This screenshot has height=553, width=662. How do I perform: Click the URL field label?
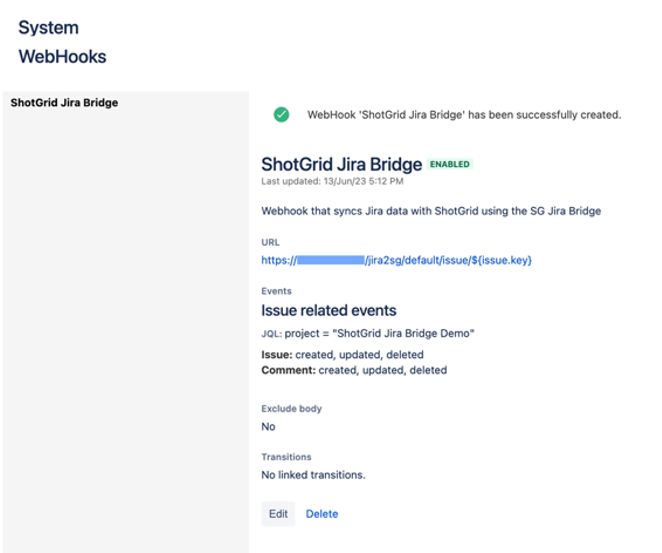(x=270, y=242)
